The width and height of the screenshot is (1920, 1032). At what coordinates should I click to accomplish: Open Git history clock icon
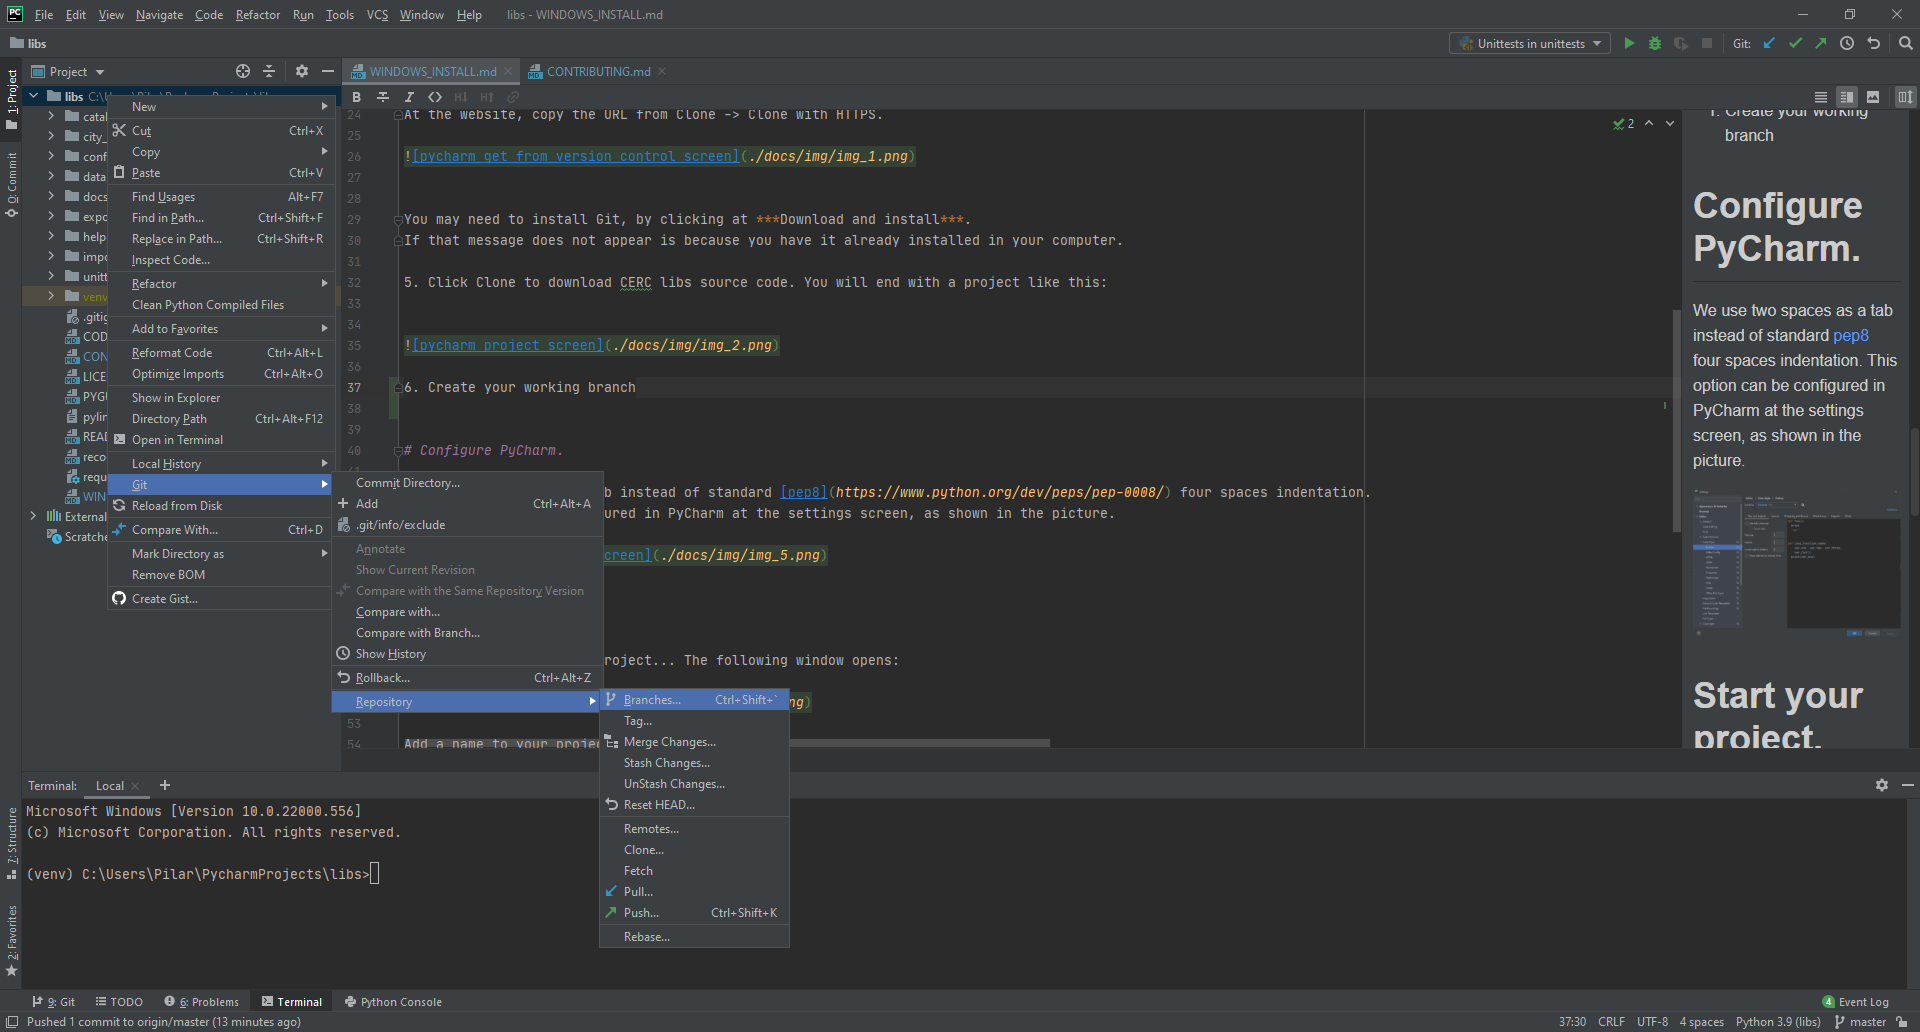[x=1847, y=43]
